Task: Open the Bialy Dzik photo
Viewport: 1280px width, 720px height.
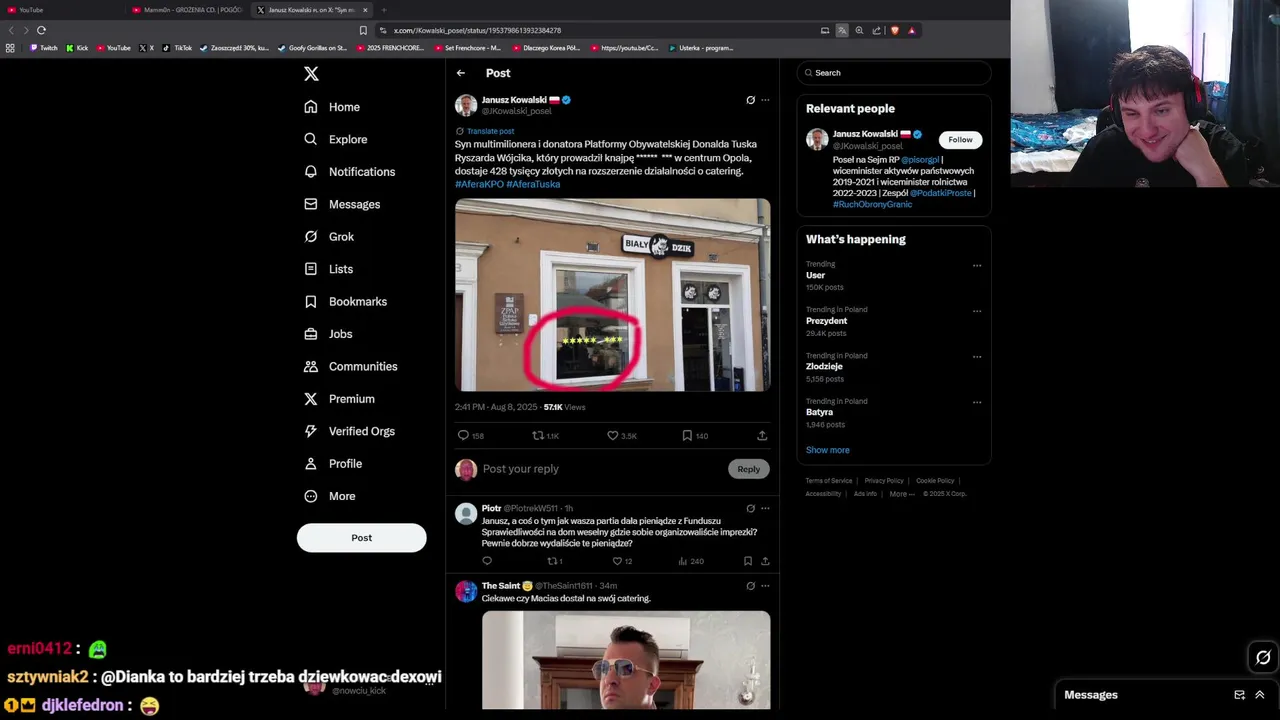Action: pyautogui.click(x=613, y=295)
